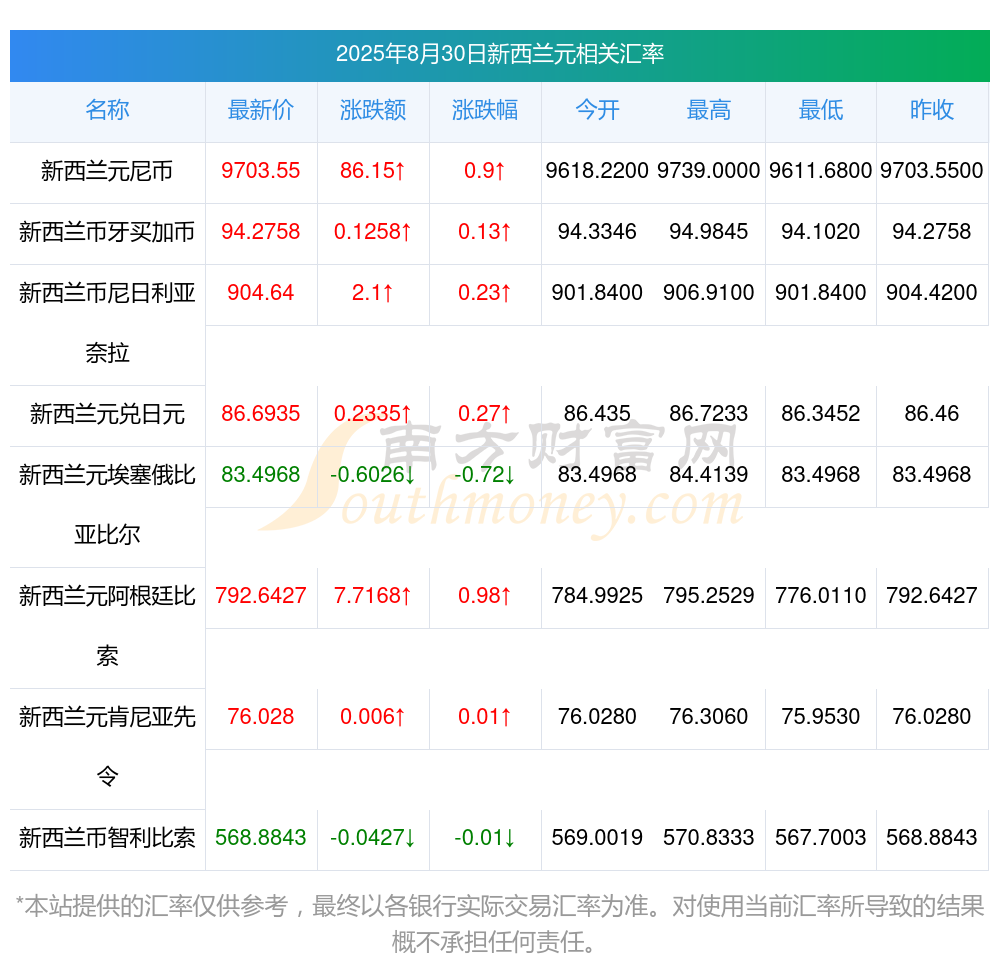
Task: Select the 涨跌幅 column header
Action: [x=485, y=110]
